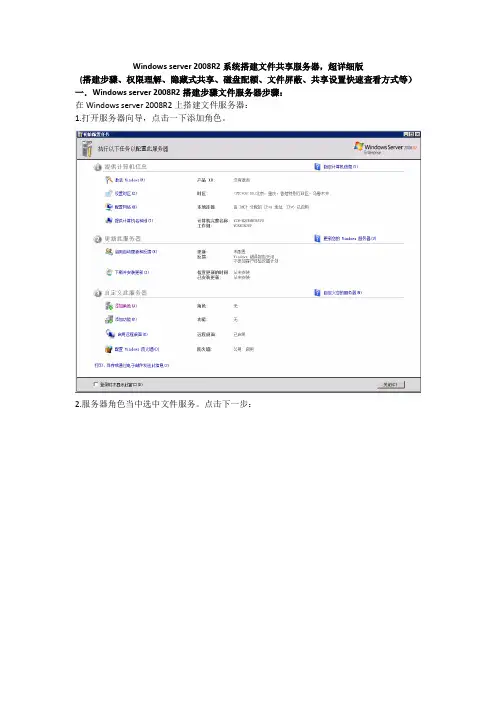
Task: Click the 配置网络 network icon
Action: pyautogui.click(x=109, y=207)
